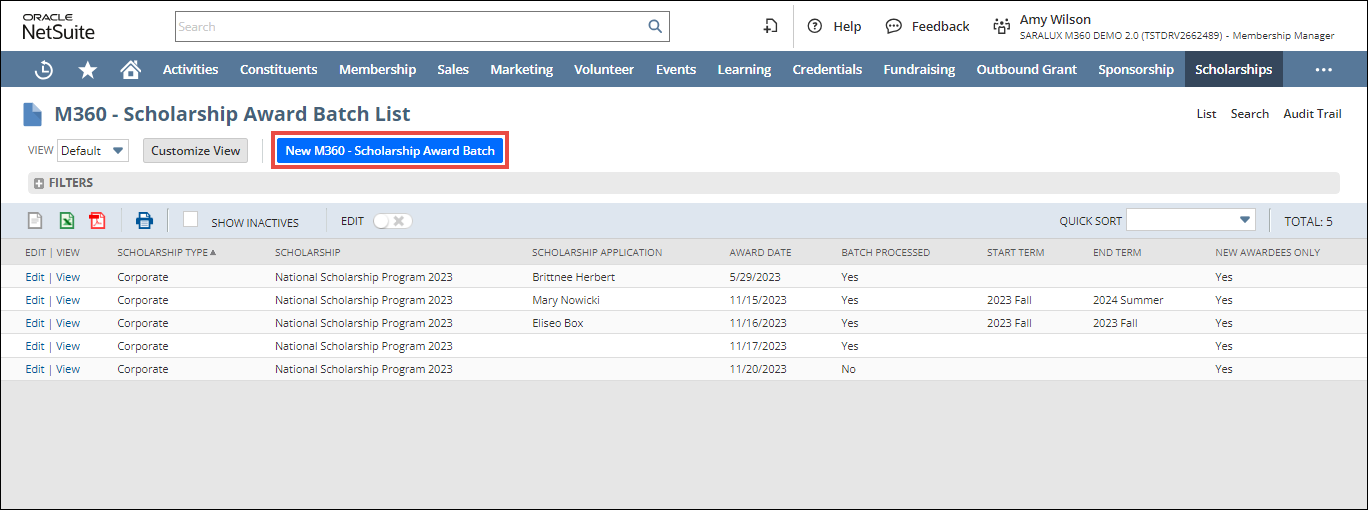Export list to PDF icon

click(x=97, y=221)
